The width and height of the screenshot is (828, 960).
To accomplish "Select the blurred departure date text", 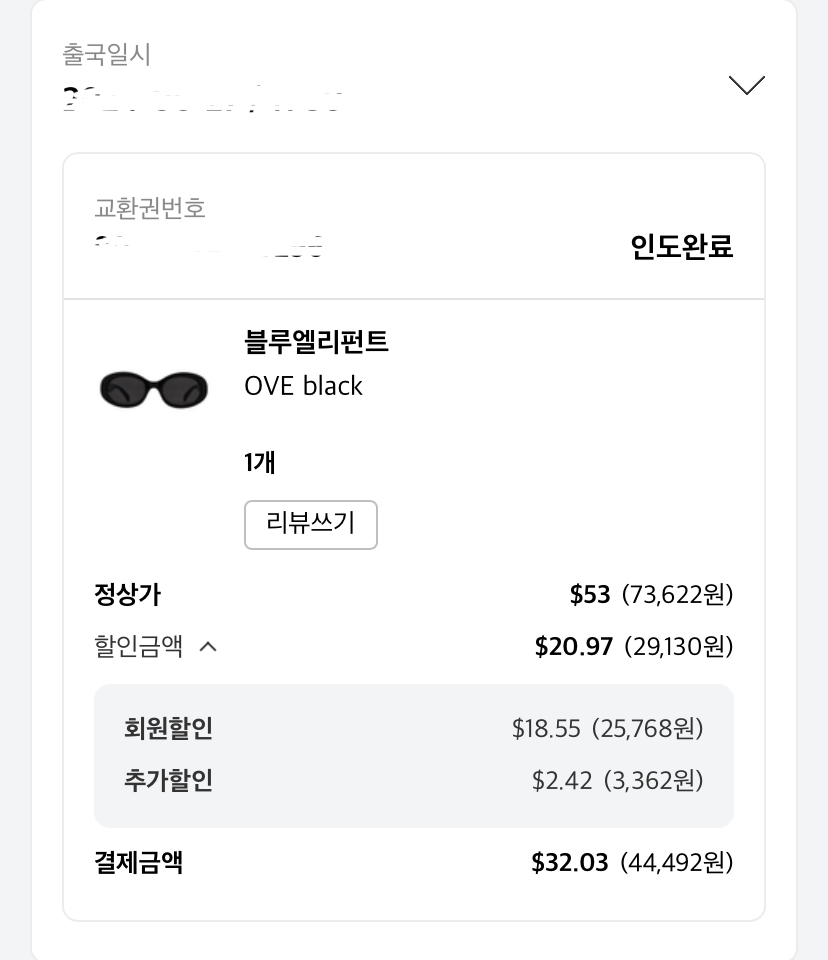I will [202, 99].
